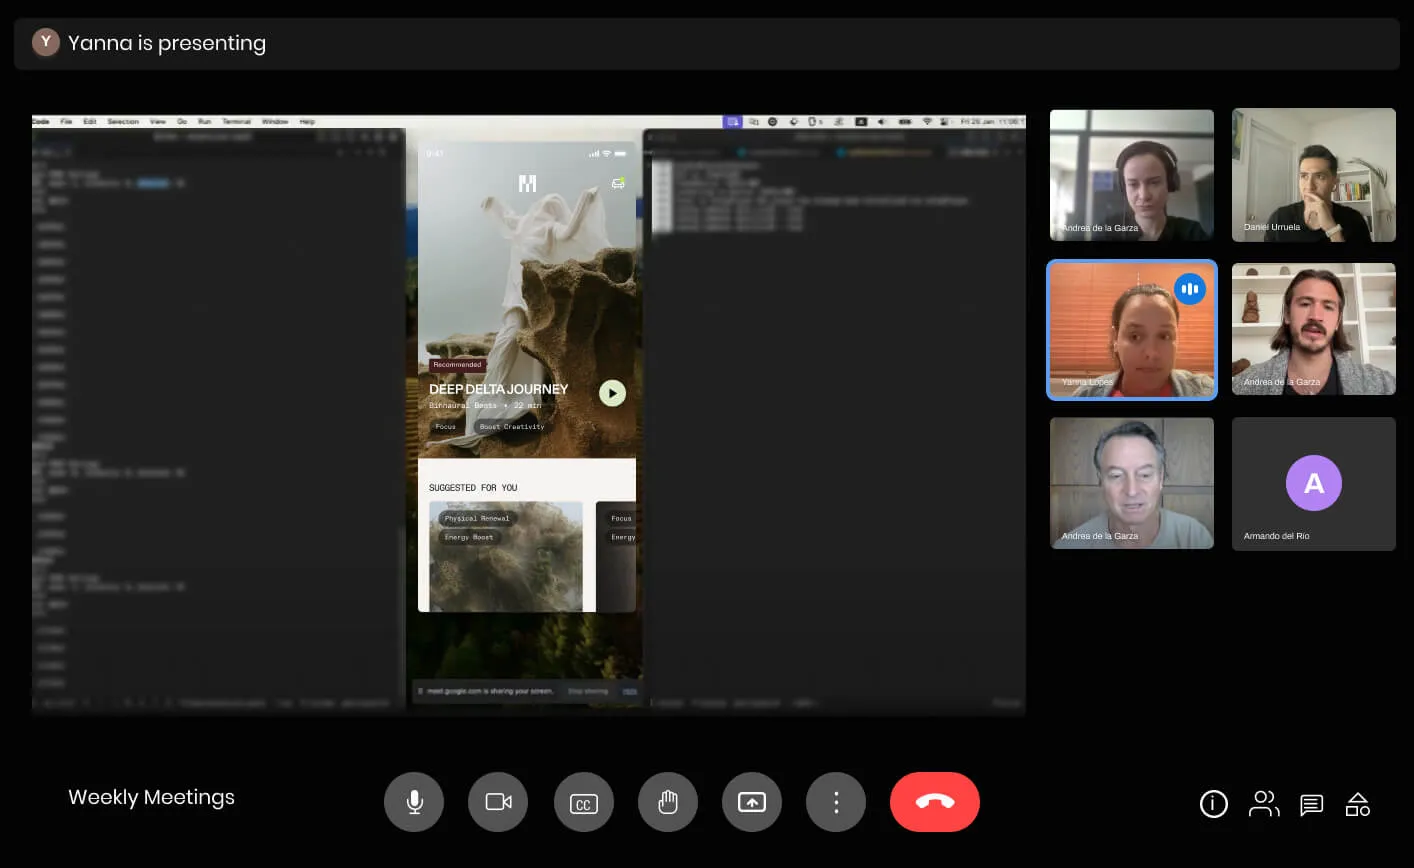The height and width of the screenshot is (868, 1414).
Task: Hang up with the red leave button
Action: pyautogui.click(x=935, y=802)
